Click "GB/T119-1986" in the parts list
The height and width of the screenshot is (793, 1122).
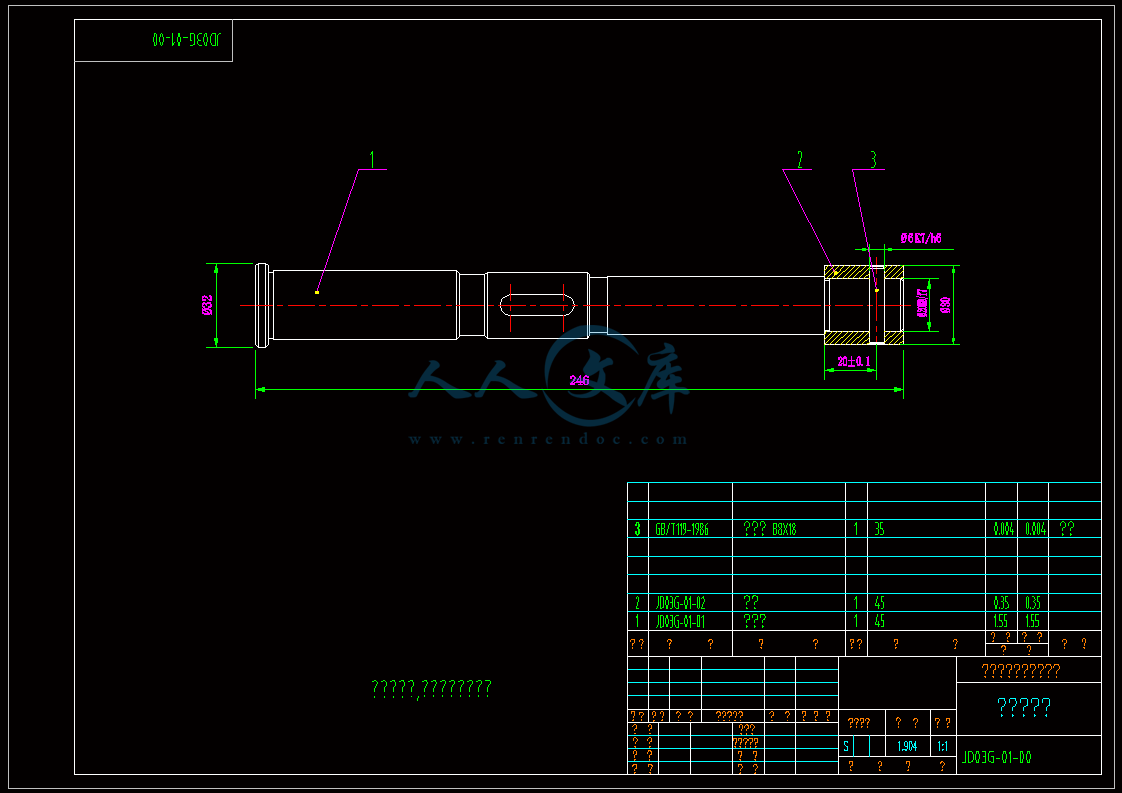click(681, 529)
